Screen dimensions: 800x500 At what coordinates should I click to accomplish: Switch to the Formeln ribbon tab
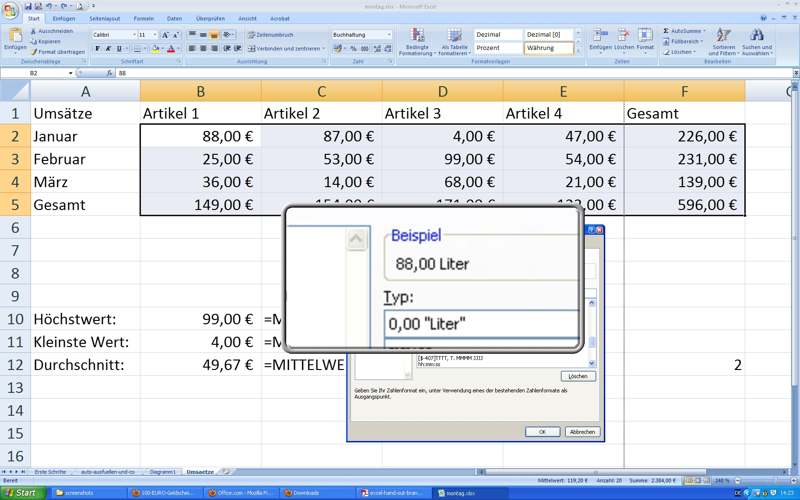144,18
